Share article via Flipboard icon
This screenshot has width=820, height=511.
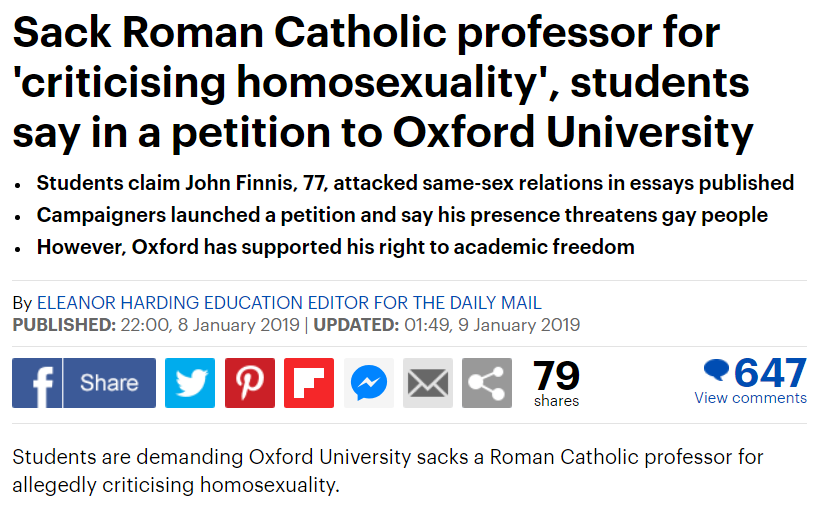[309, 383]
